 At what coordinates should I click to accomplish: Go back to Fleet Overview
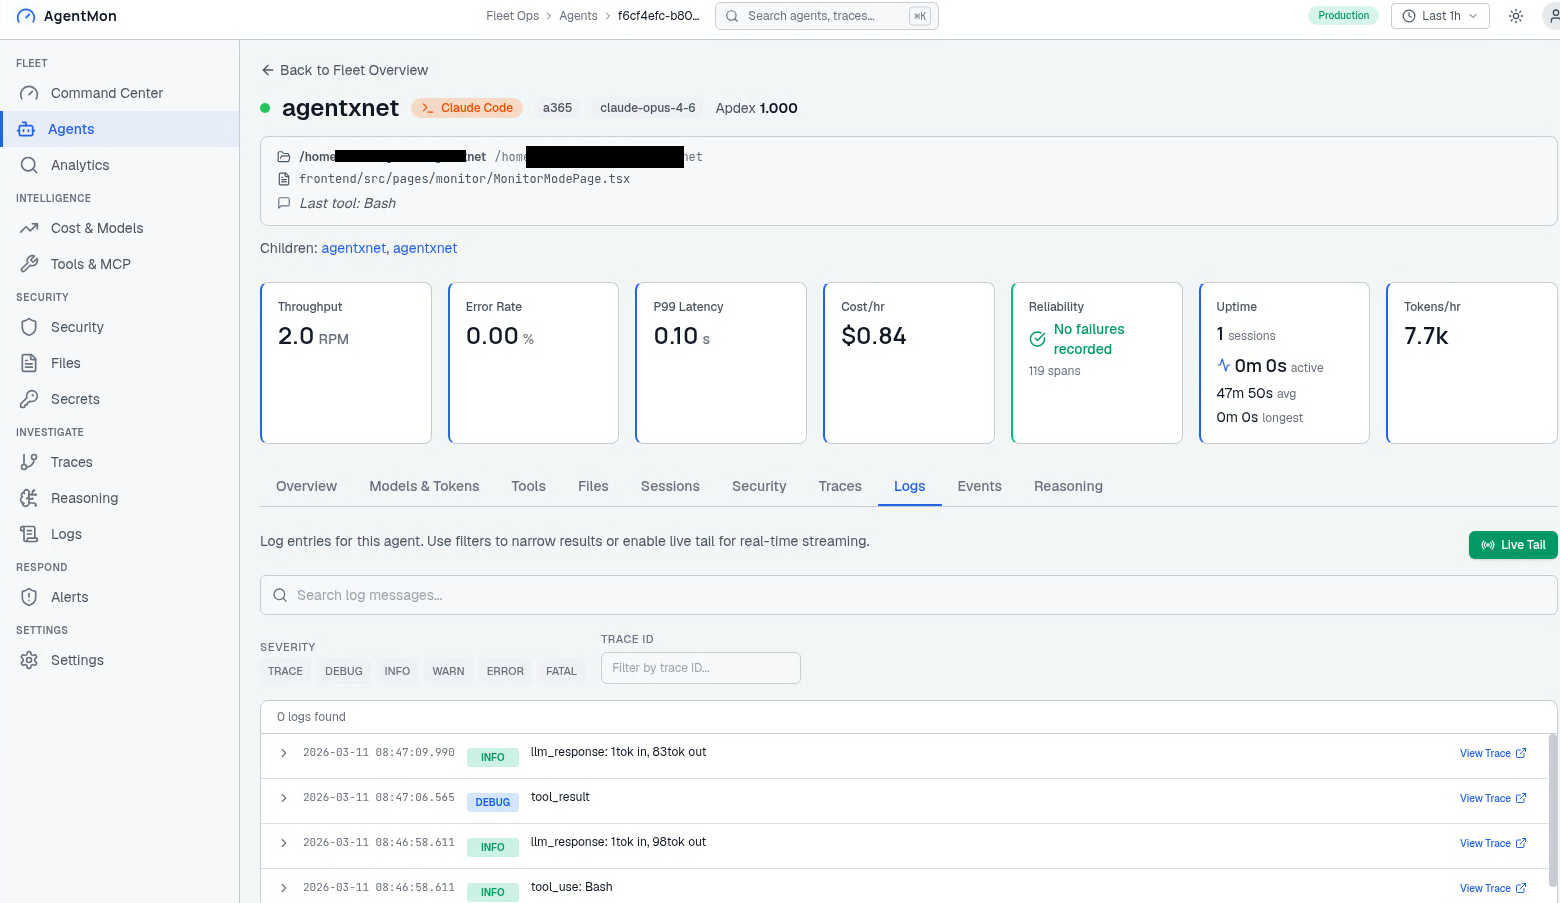coord(344,70)
